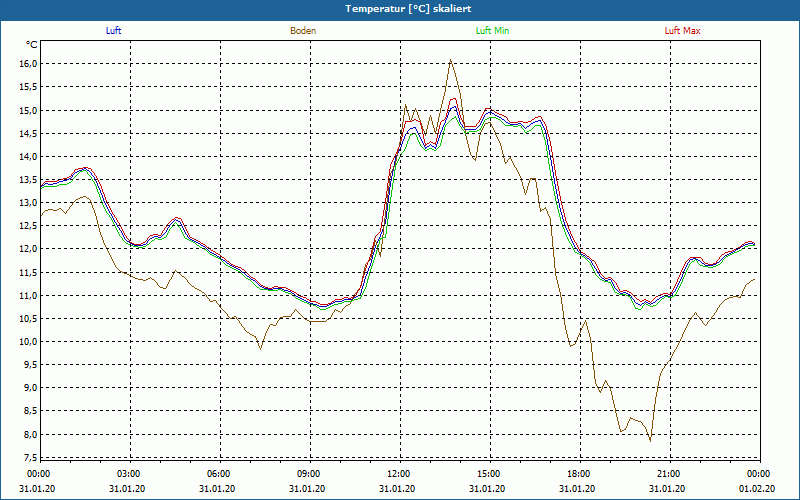The height and width of the screenshot is (500, 800).
Task: Click the 9,0 y-axis value
Action: [30, 388]
